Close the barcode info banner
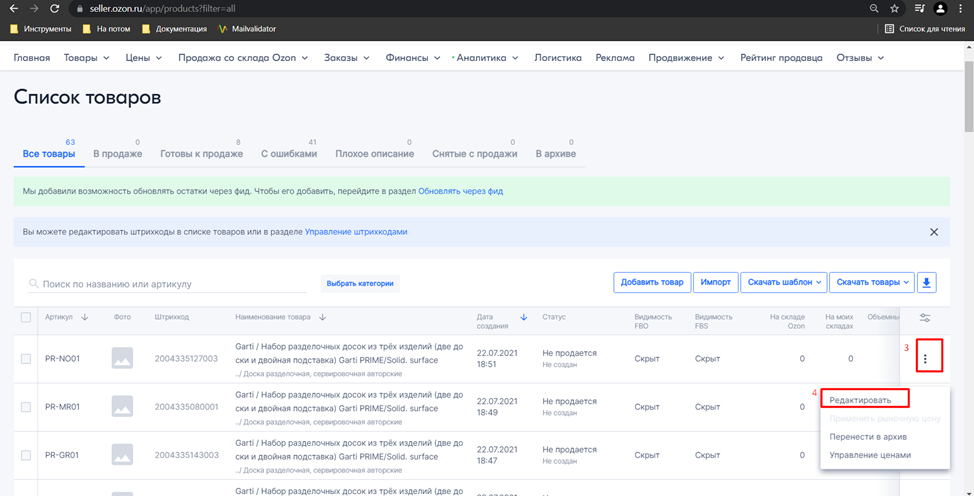 (x=934, y=232)
